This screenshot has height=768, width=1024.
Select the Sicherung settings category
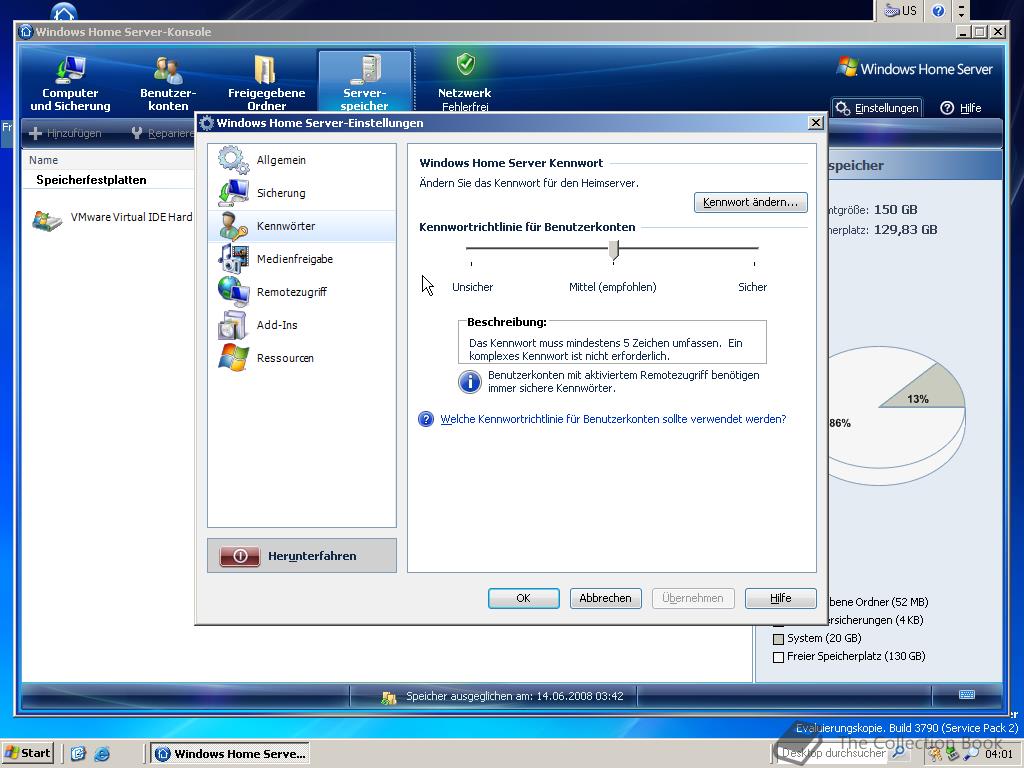[302, 193]
